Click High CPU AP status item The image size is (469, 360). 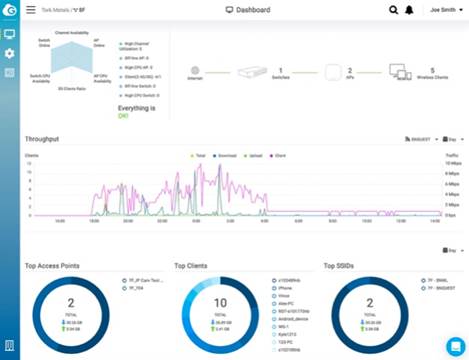point(136,67)
